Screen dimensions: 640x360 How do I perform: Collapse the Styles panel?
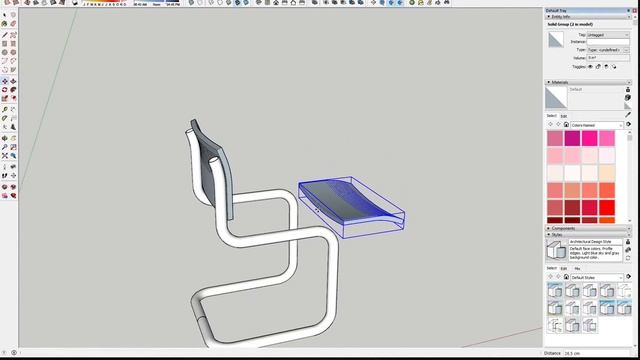click(549, 235)
